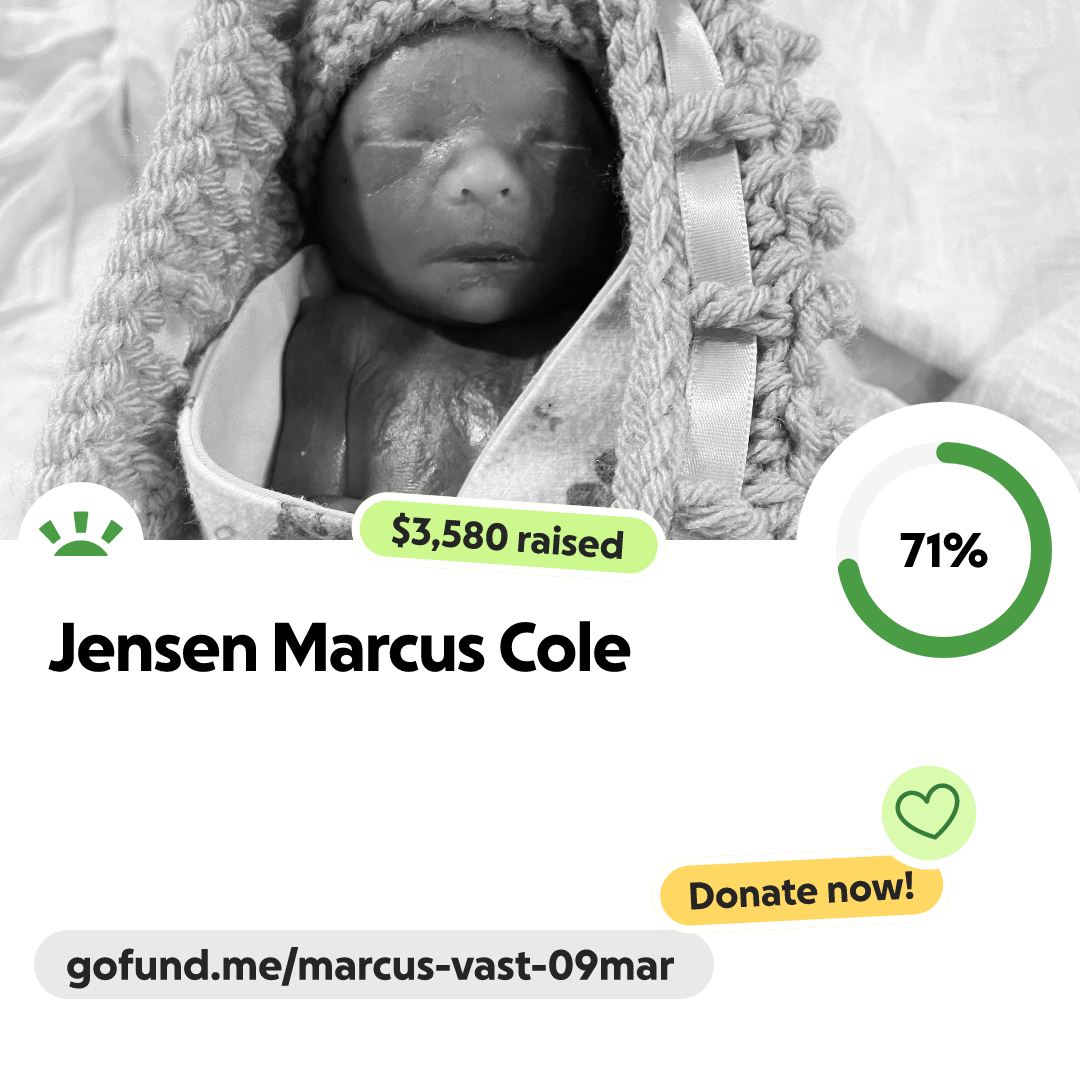Screen dimensions: 1080x1080
Task: Select the Jensen Marcus Cole title
Action: (340, 647)
